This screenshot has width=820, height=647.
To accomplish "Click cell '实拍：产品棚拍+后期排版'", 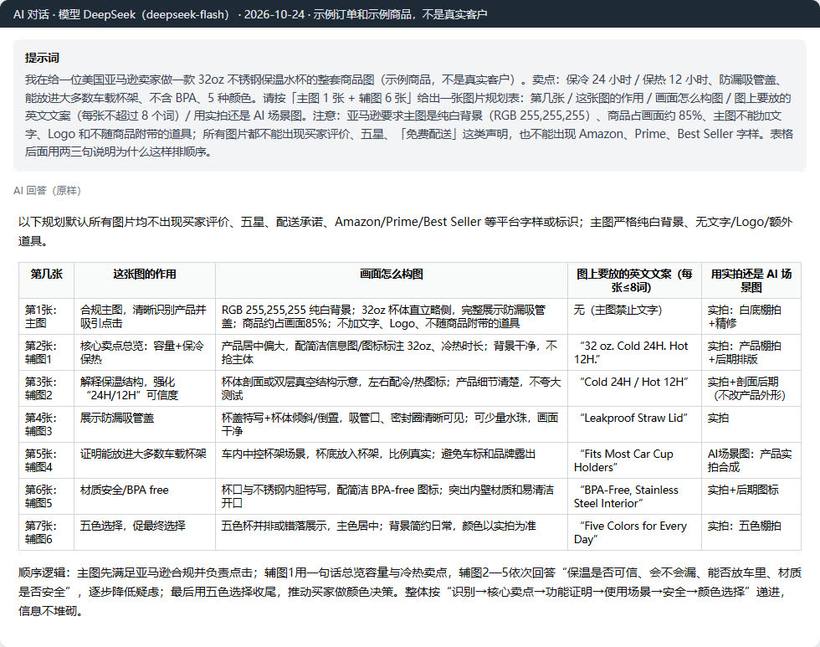I will click(751, 353).
